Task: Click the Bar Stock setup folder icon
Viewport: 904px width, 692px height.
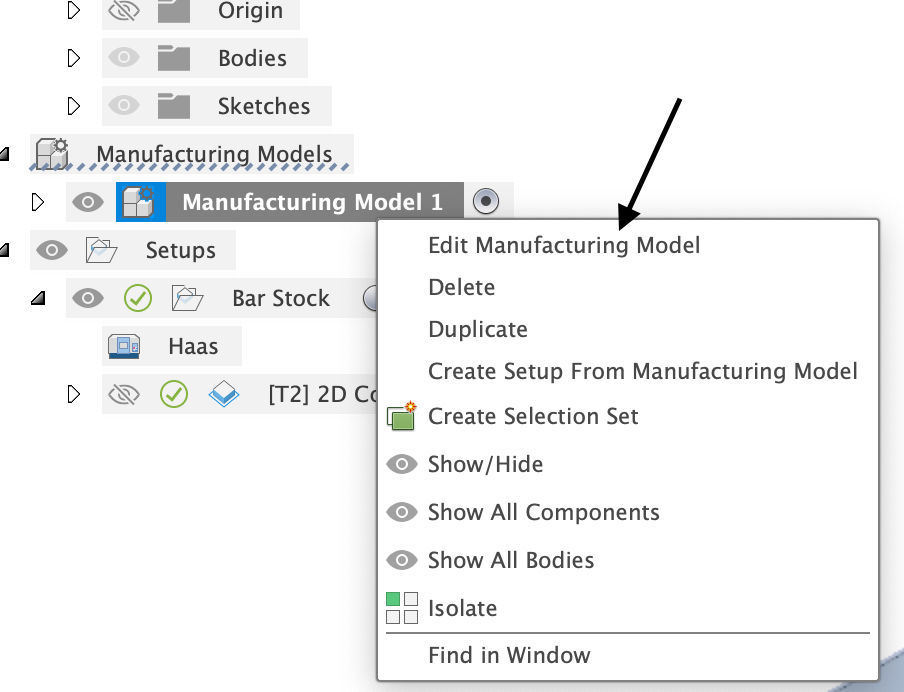Action: [x=187, y=297]
